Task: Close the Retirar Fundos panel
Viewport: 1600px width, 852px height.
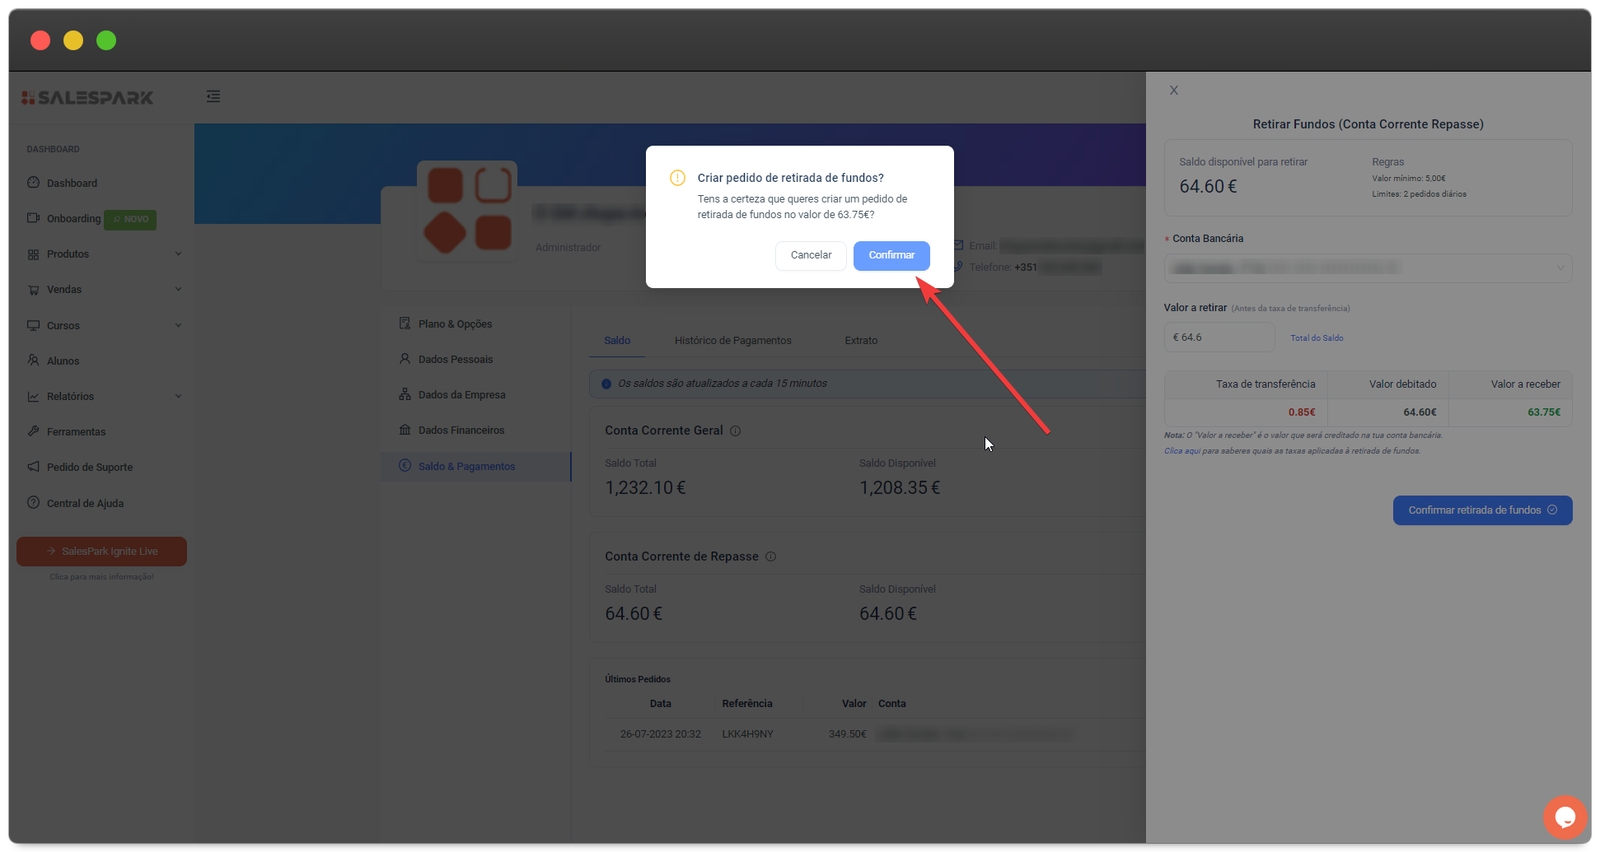Action: (x=1174, y=90)
